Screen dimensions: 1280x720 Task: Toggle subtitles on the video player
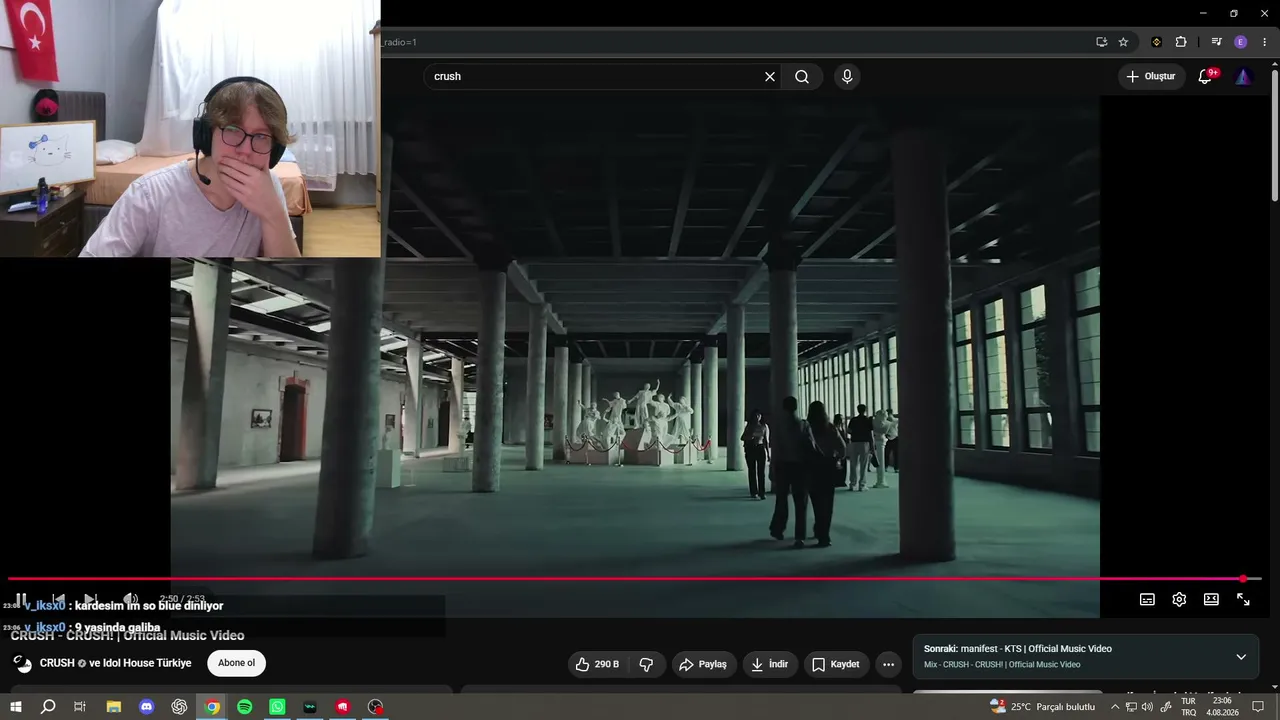pos(1147,599)
